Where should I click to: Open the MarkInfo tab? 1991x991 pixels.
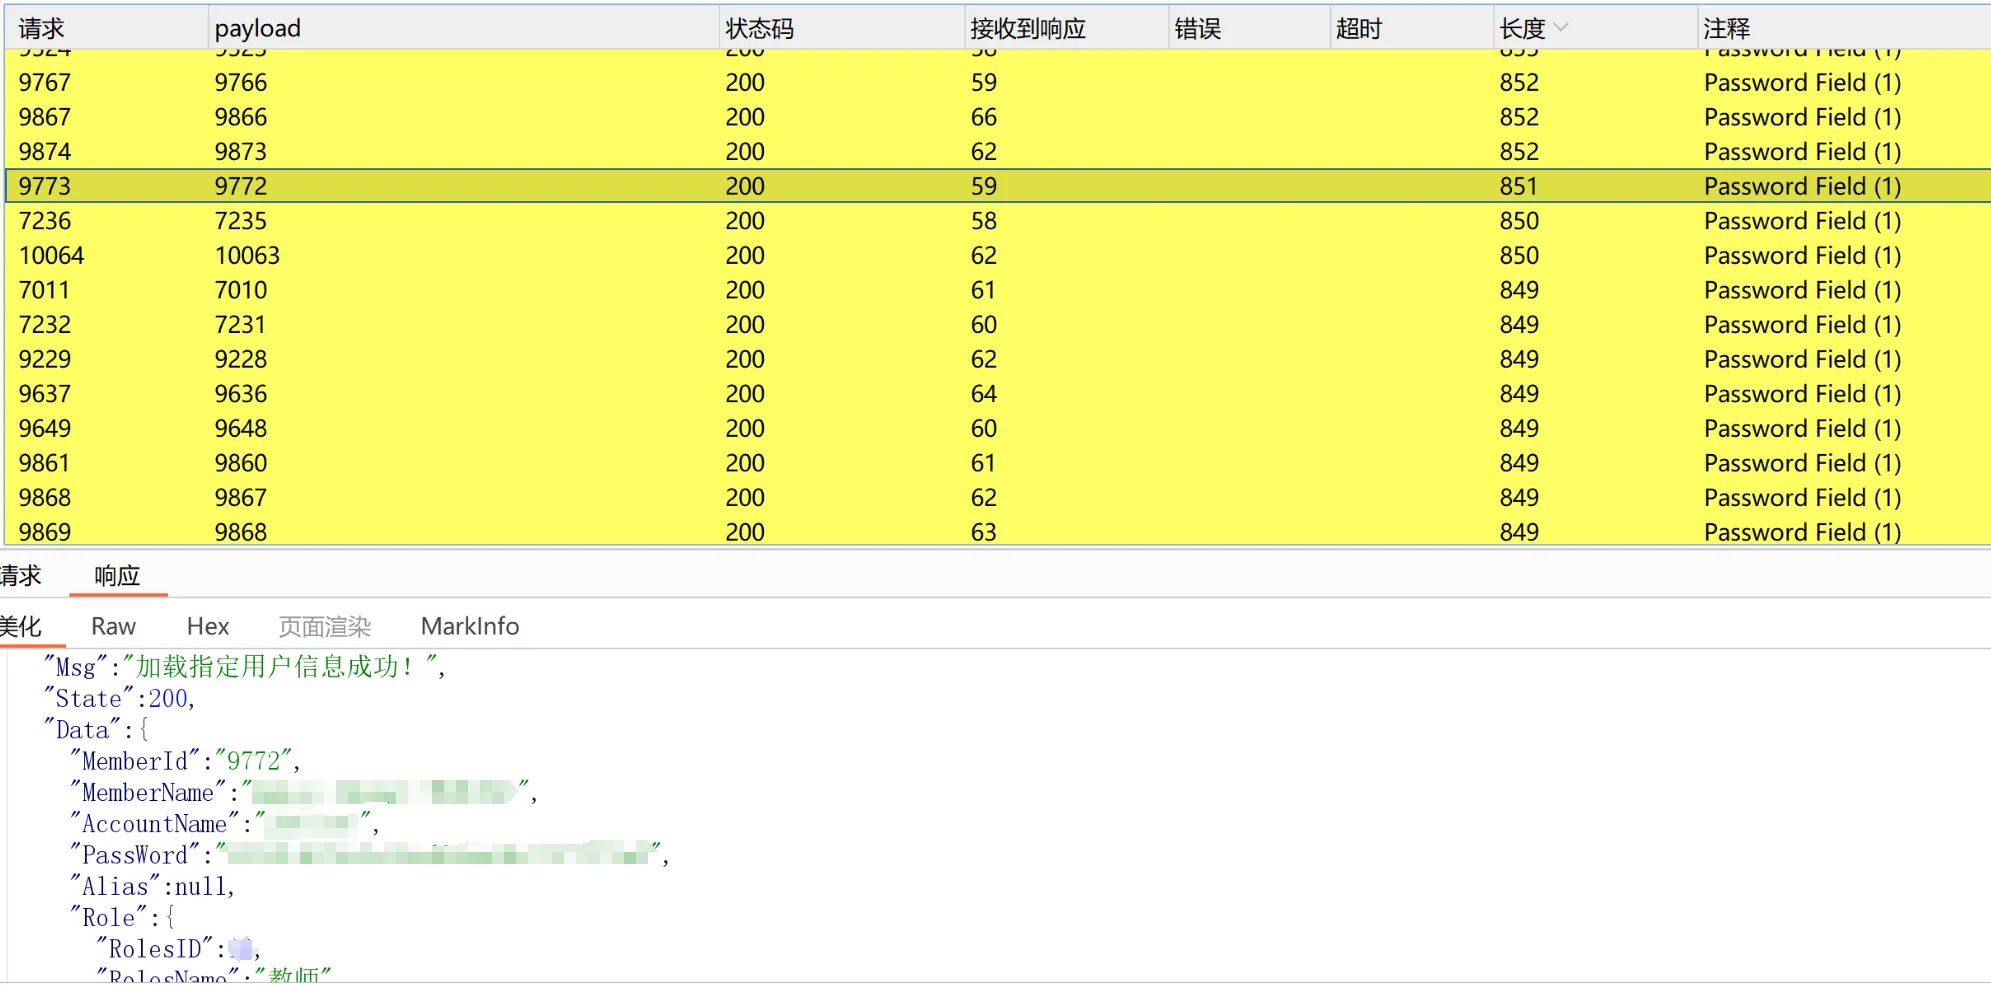click(x=470, y=627)
